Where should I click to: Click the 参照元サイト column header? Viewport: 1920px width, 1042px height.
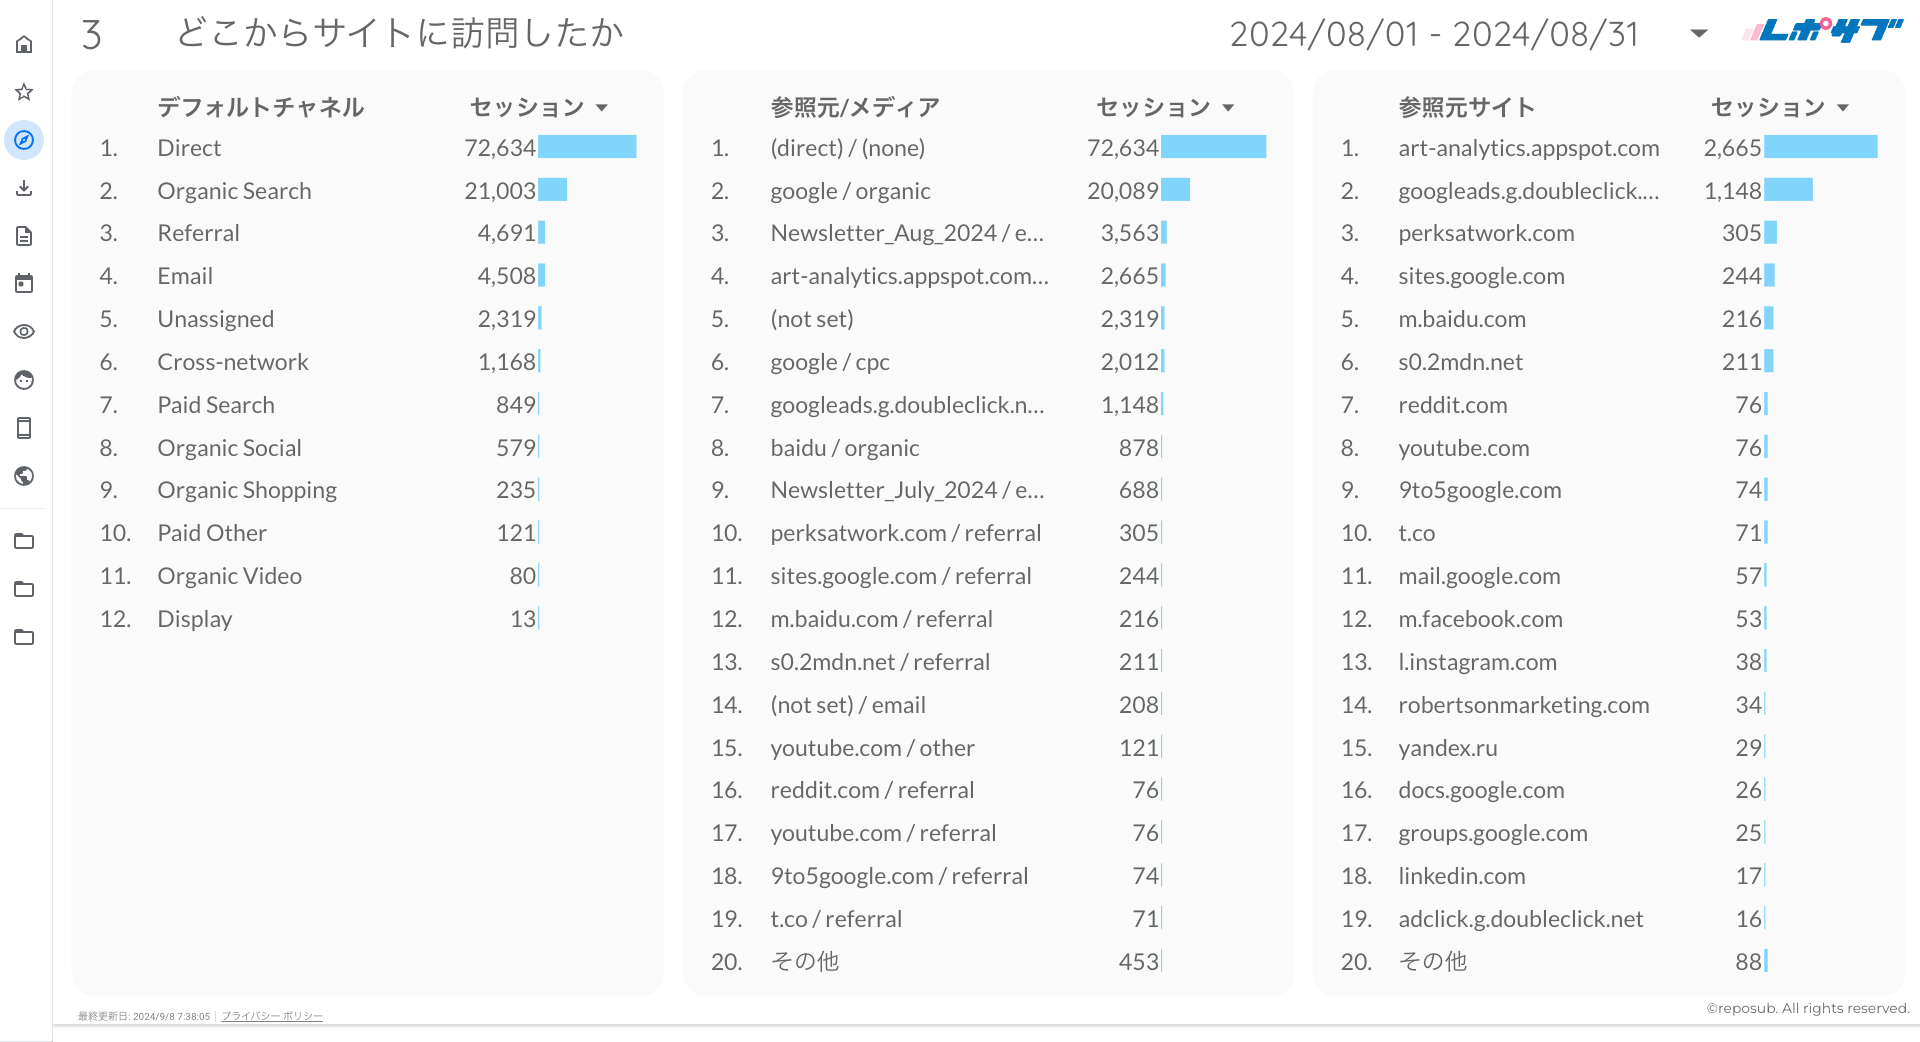[1466, 107]
